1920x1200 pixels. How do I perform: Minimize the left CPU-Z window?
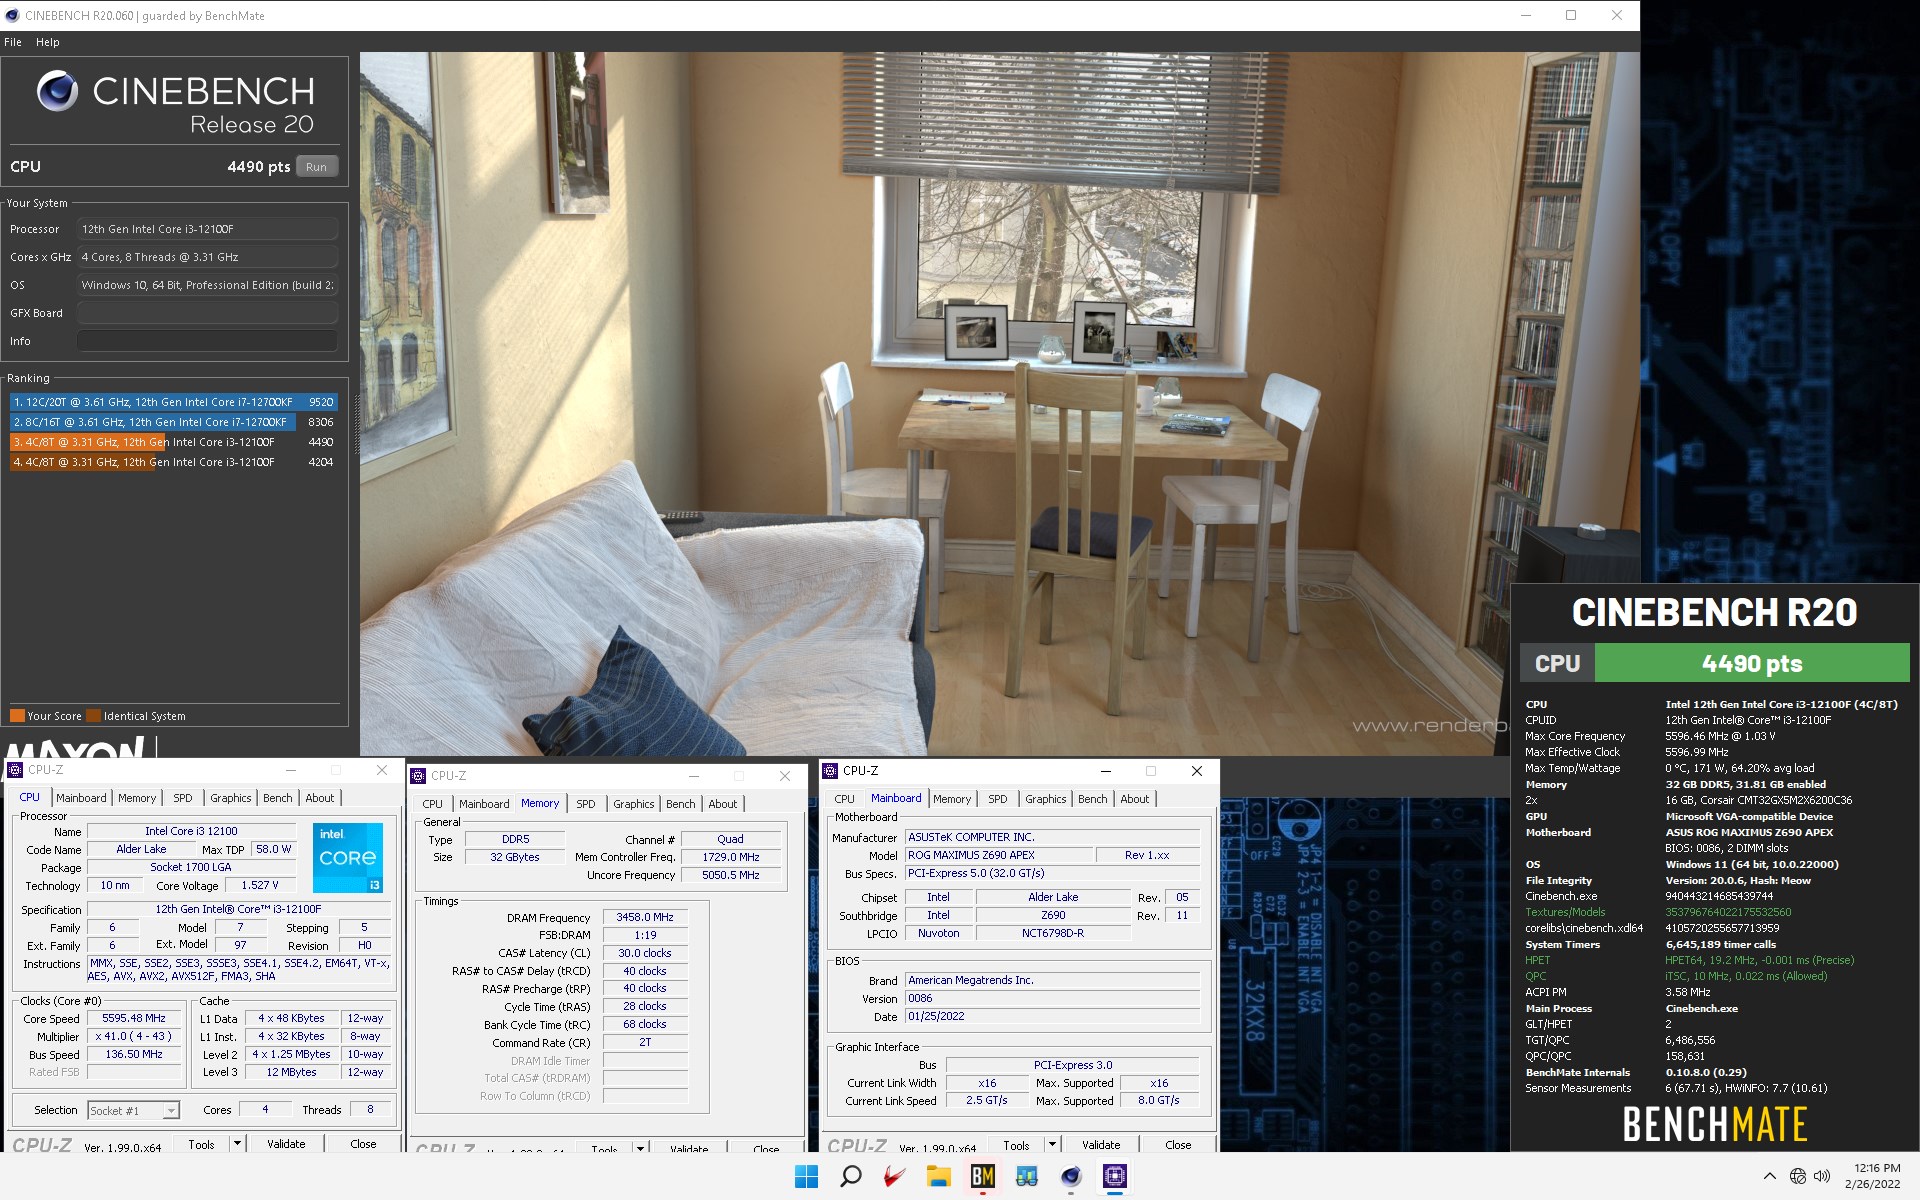[x=291, y=770]
